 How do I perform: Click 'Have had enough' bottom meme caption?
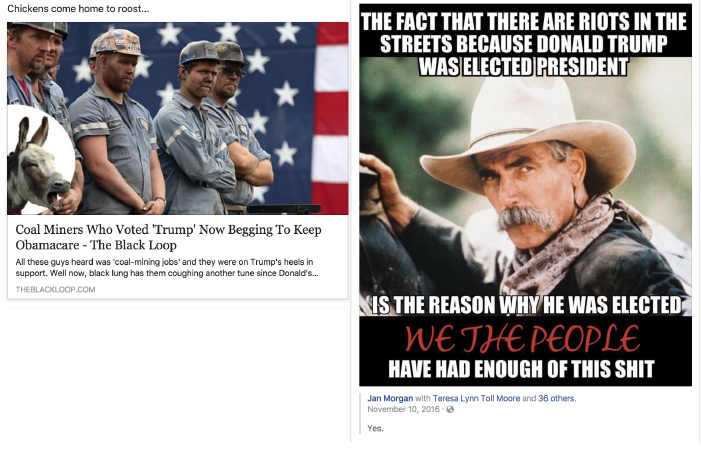pos(521,369)
